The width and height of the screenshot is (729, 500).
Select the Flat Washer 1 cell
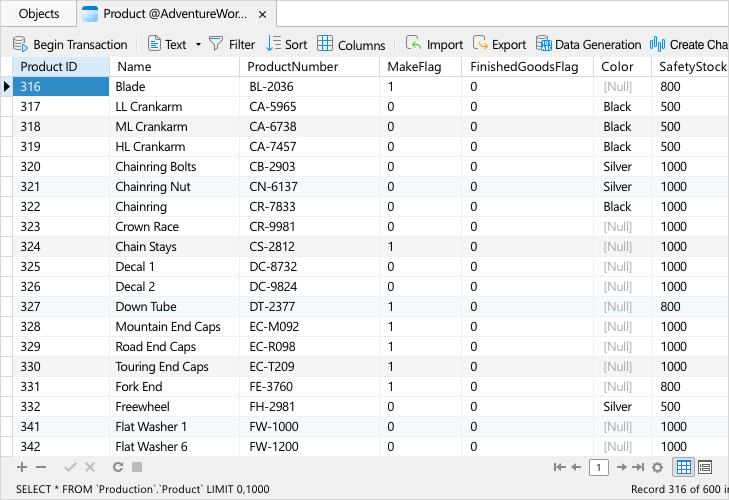point(174,427)
